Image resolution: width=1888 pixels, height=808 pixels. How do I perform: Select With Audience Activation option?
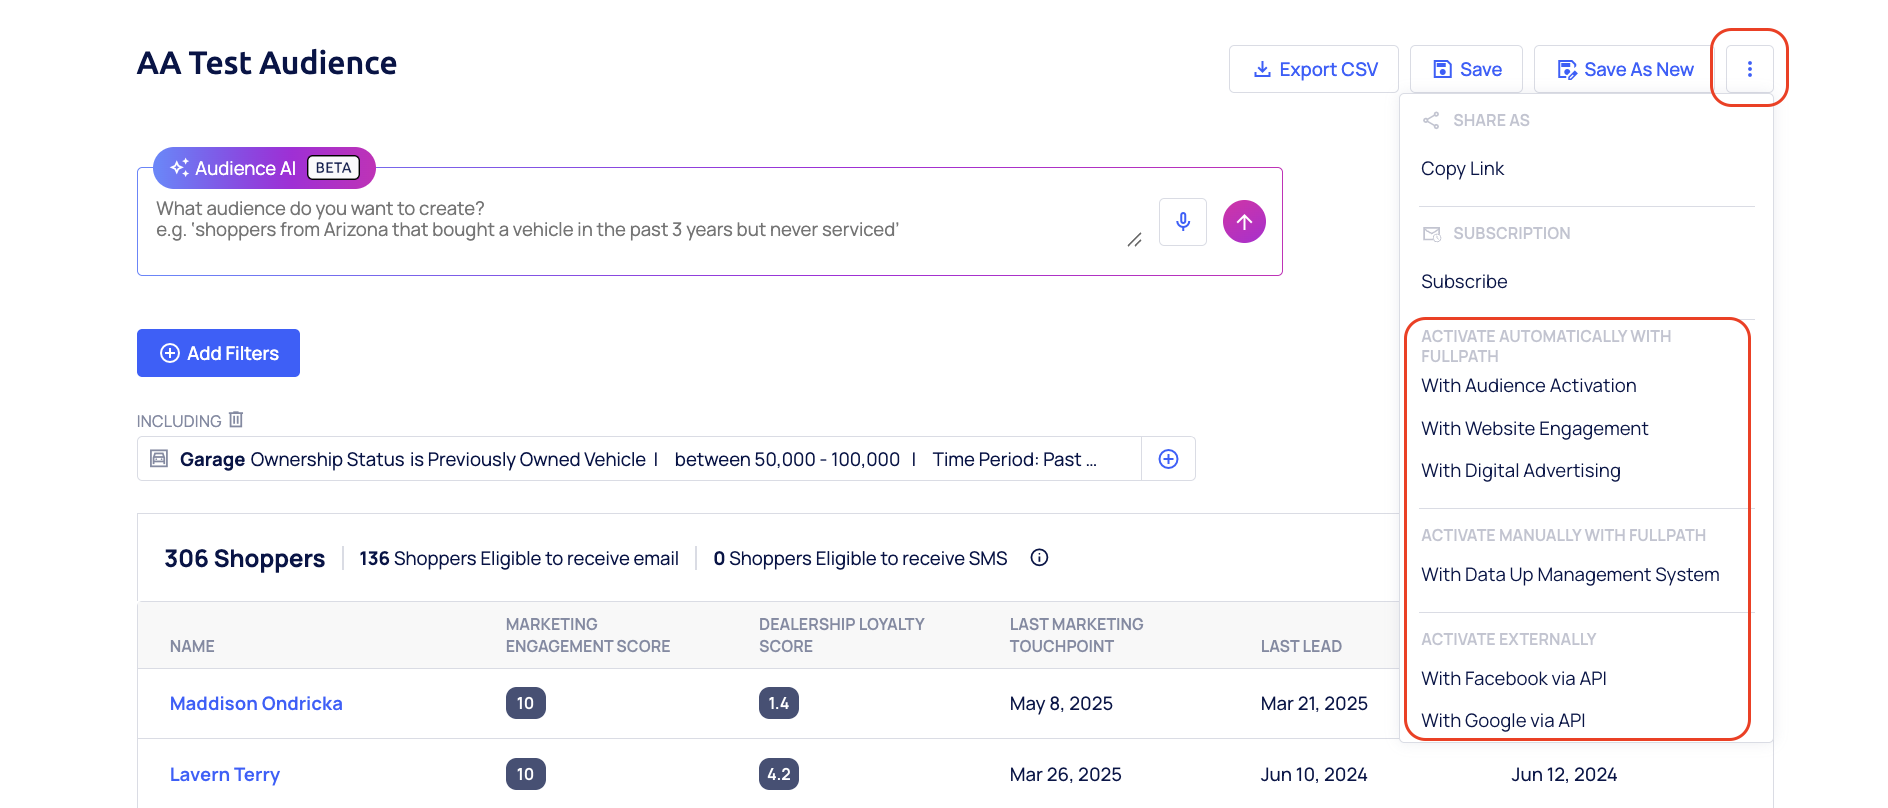(x=1528, y=386)
